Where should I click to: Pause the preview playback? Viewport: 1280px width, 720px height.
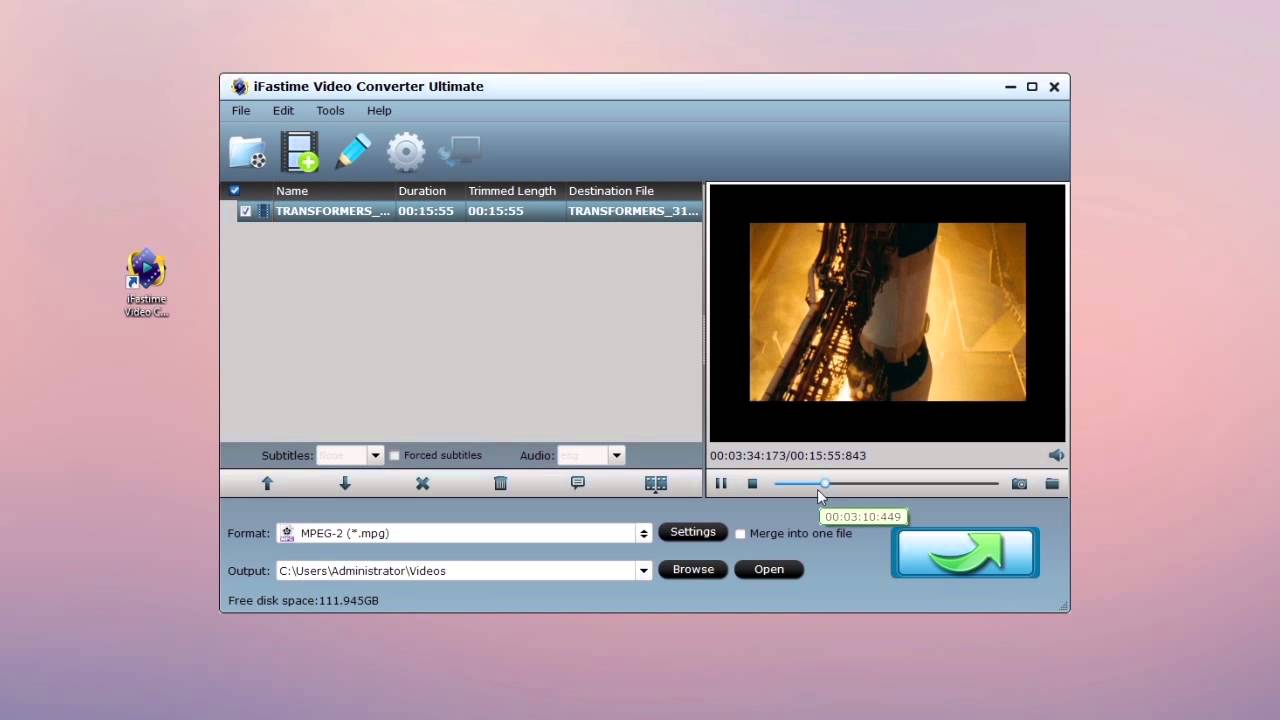click(x=721, y=483)
